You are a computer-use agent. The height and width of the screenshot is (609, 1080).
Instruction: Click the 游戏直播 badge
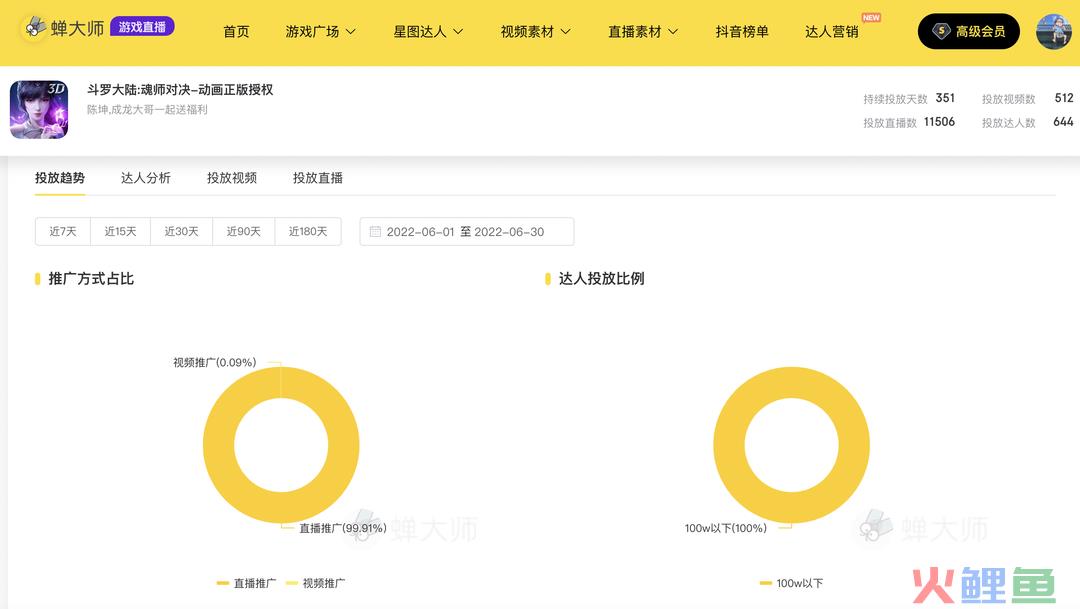coord(142,27)
